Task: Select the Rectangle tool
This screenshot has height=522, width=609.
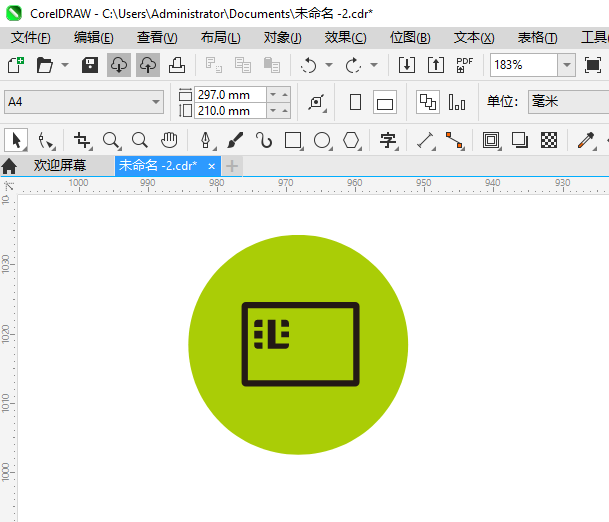Action: tap(293, 140)
